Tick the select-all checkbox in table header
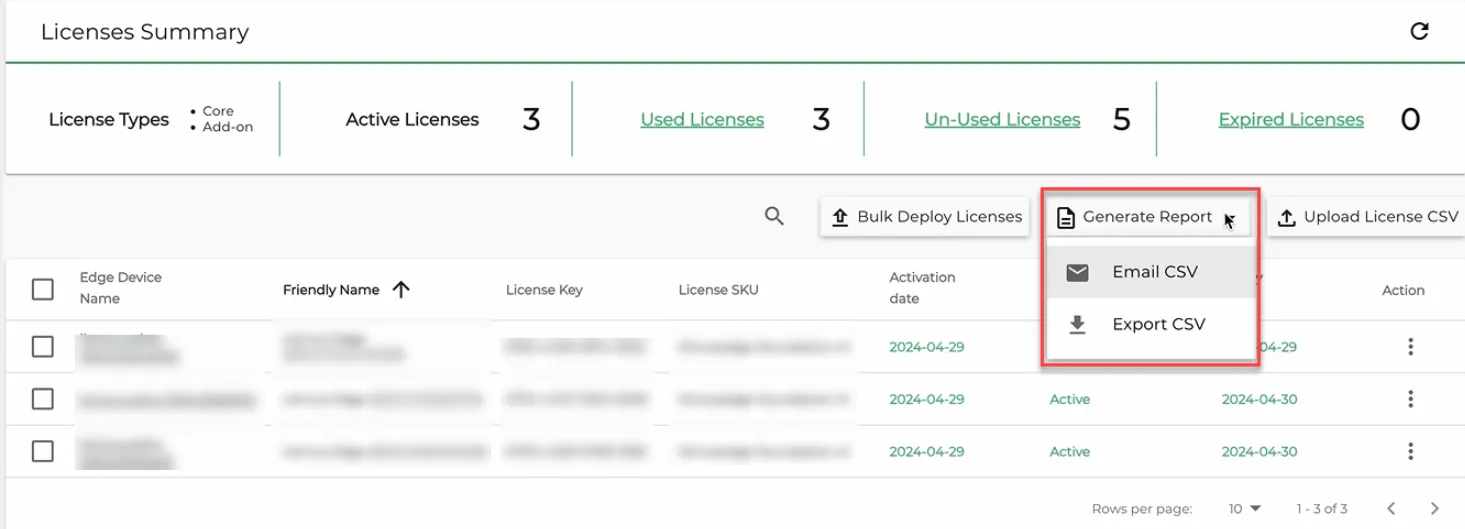This screenshot has height=529, width=1465. point(42,289)
